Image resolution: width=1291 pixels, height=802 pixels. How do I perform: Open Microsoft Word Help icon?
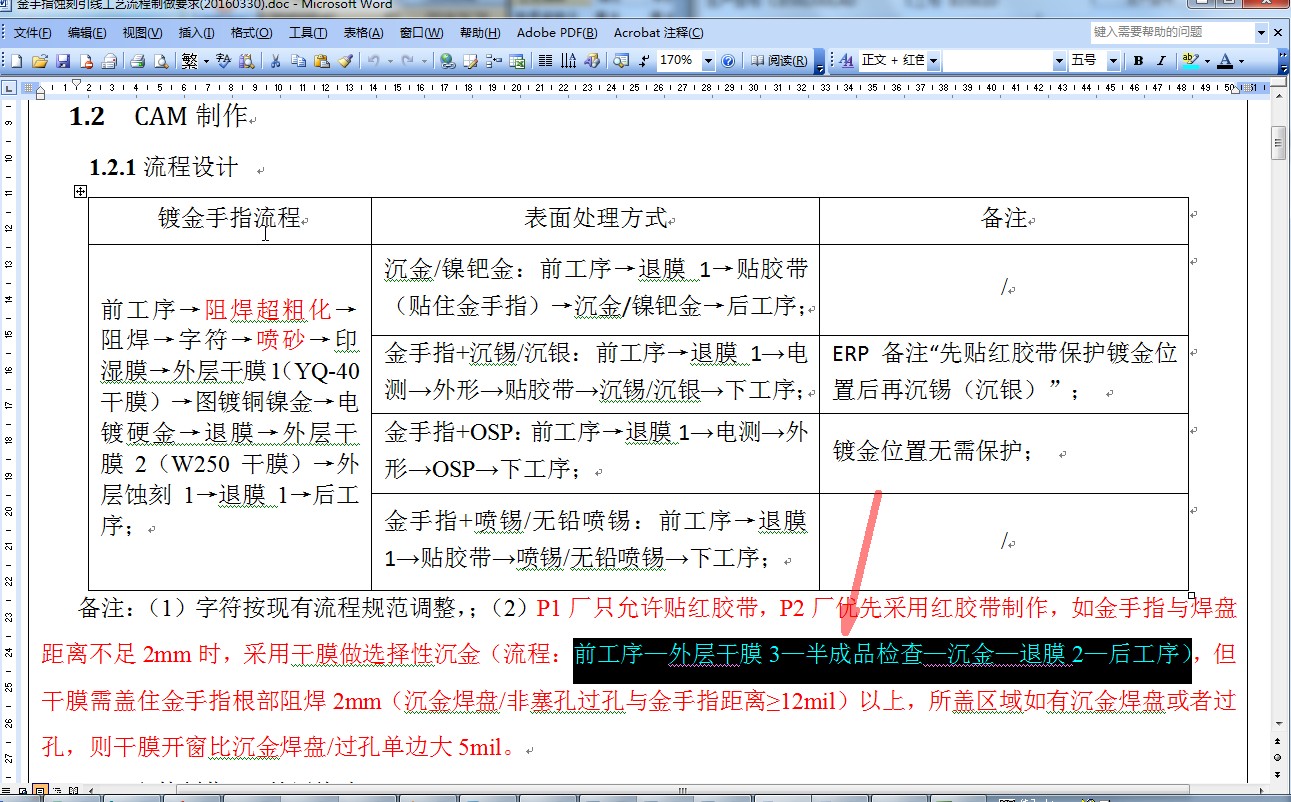(x=728, y=61)
